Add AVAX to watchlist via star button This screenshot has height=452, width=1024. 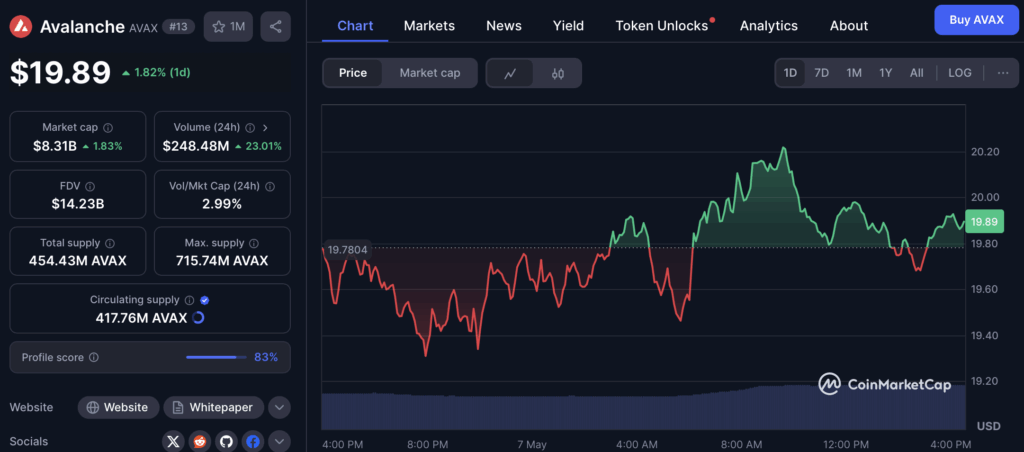228,27
